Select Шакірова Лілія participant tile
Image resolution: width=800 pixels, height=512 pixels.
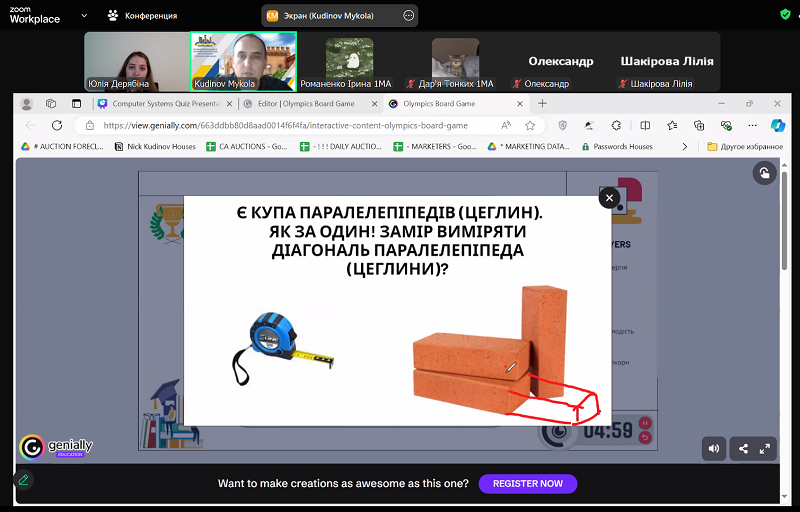pyautogui.click(x=667, y=62)
